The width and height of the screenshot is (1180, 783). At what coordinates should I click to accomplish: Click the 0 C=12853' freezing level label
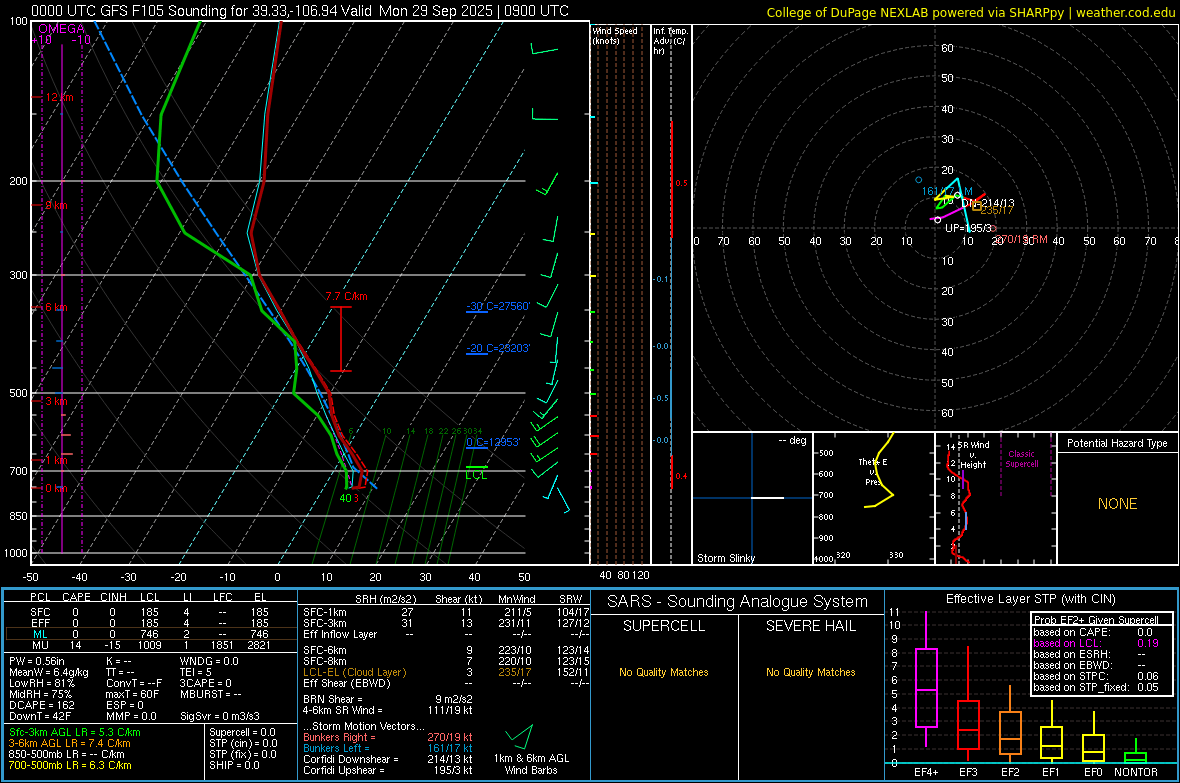[493, 442]
